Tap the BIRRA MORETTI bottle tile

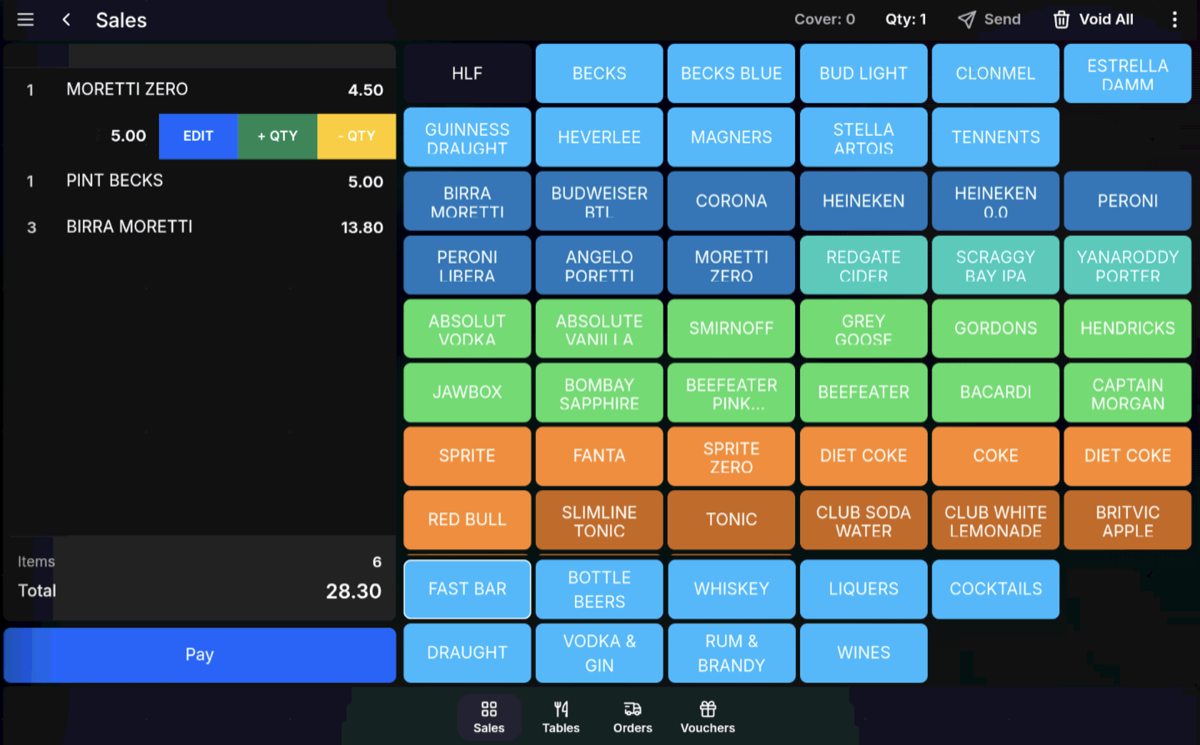click(467, 201)
